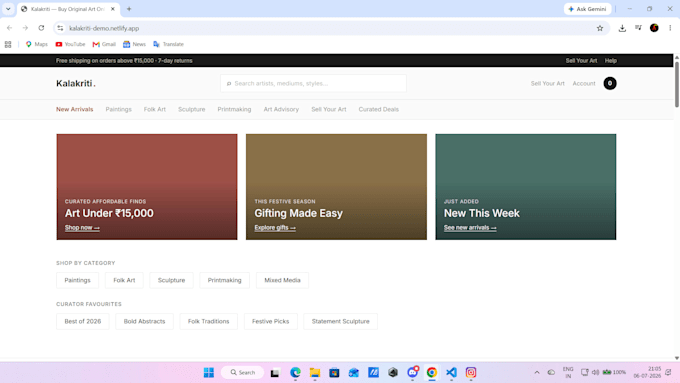Open the YouTube bookmark
Image resolution: width=680 pixels, height=383 pixels.
coord(70,44)
